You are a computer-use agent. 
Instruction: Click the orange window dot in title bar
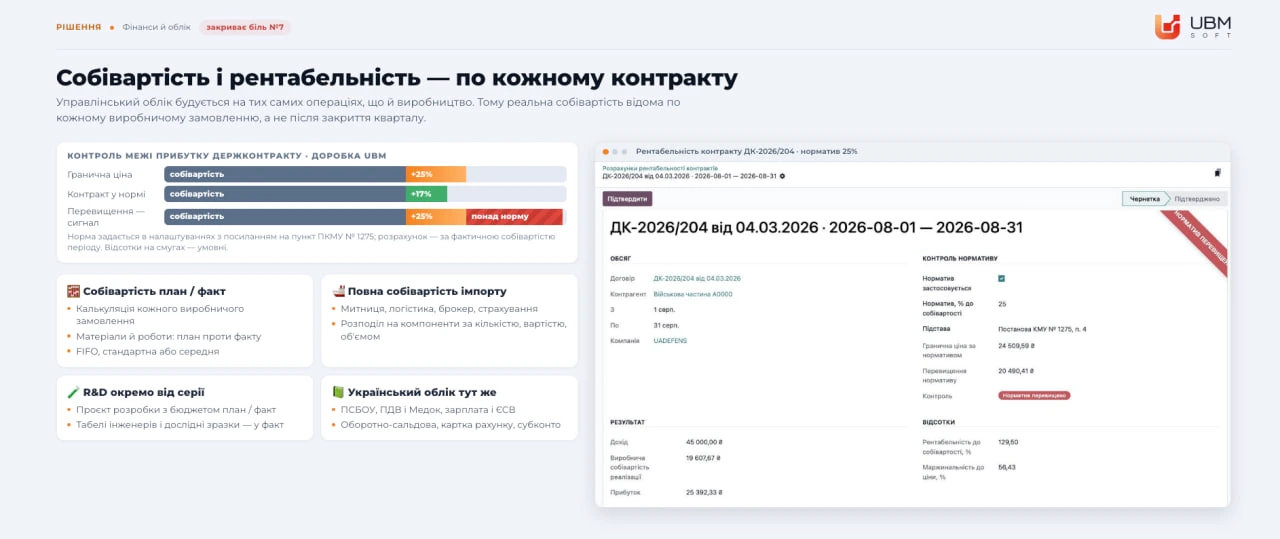click(606, 151)
